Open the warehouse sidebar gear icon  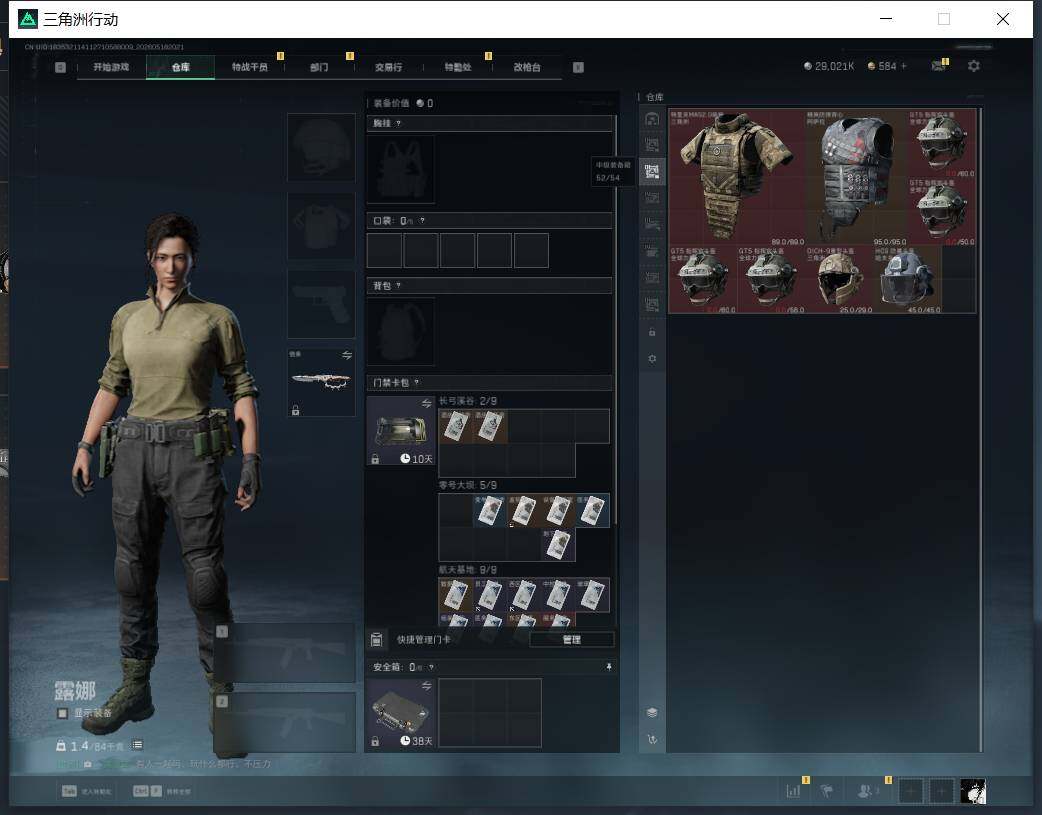click(x=652, y=358)
